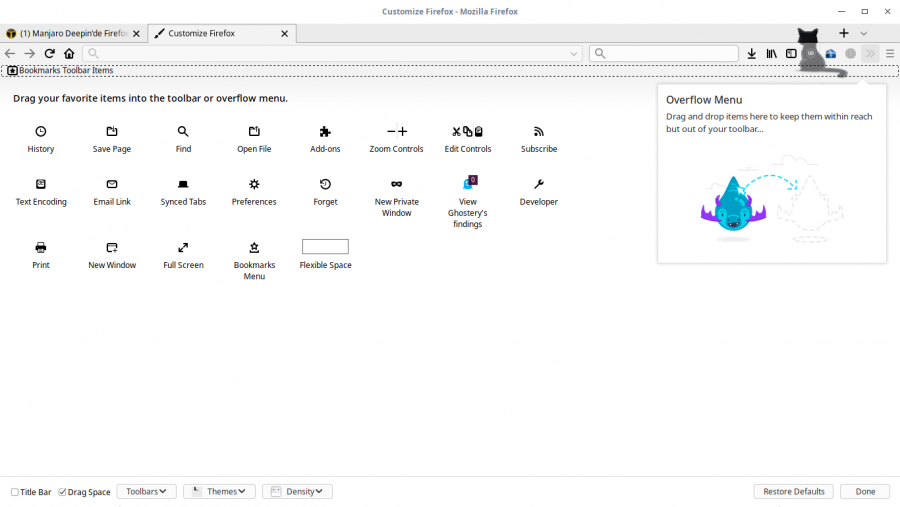This screenshot has width=900, height=507.
Task: Click the Edit Controls icon
Action: 468,131
